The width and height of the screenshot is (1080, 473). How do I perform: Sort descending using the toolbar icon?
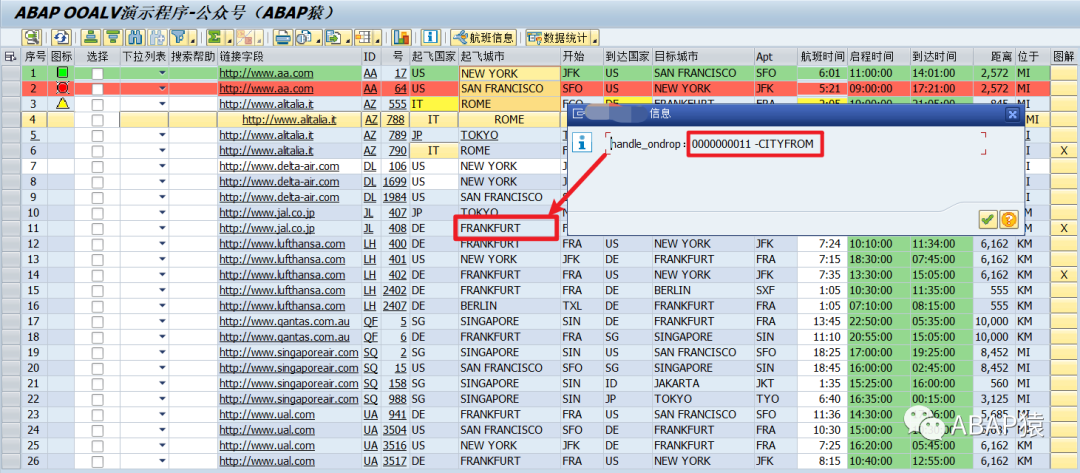[x=113, y=37]
